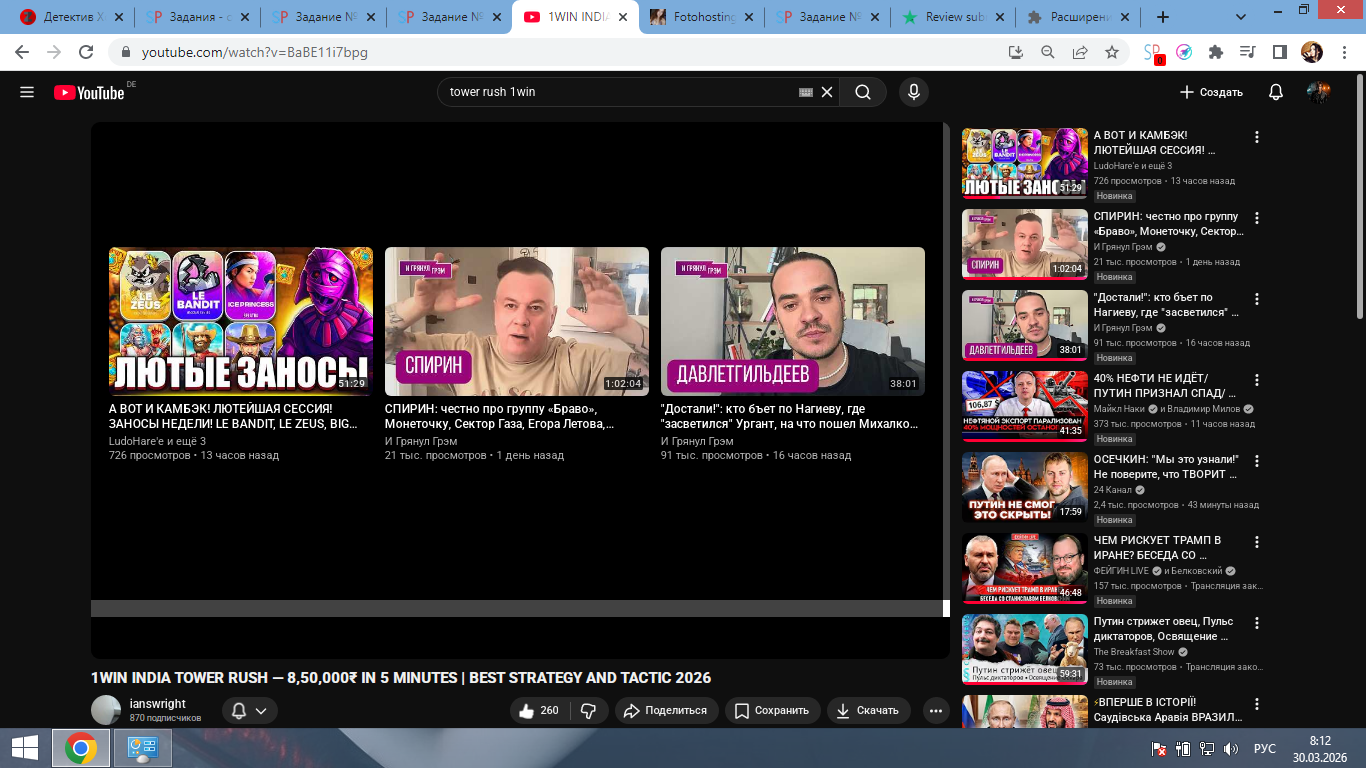Image resolution: width=1366 pixels, height=768 pixels.
Task: Open the three-dot more actions menu under video
Action: (x=936, y=710)
